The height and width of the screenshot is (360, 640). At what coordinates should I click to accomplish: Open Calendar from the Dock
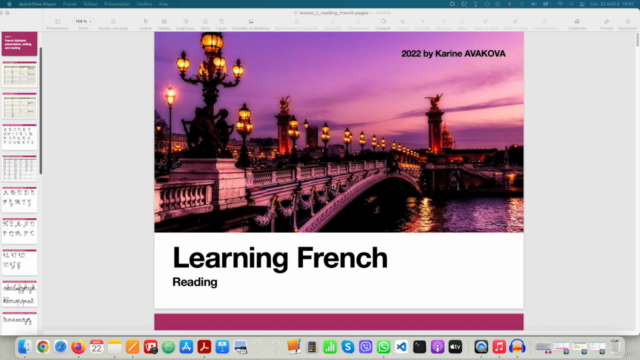(x=96, y=347)
